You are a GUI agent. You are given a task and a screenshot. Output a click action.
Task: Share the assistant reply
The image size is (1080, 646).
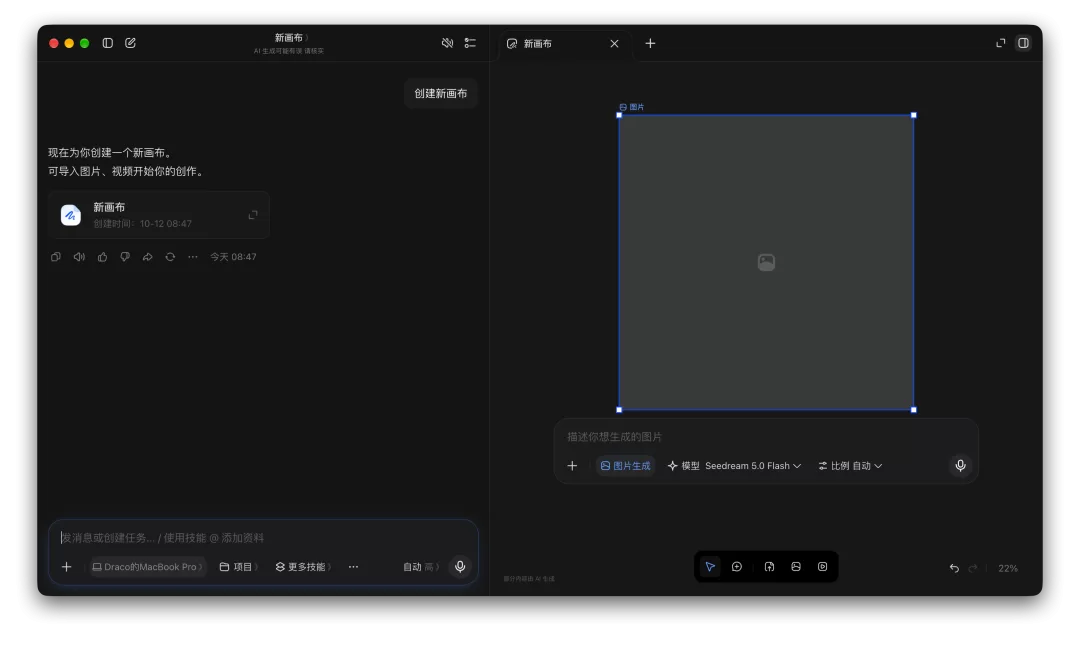click(147, 257)
